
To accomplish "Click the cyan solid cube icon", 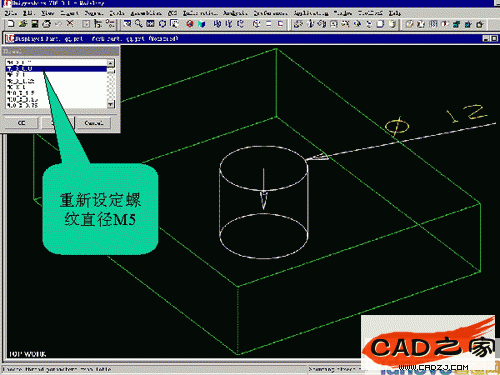I will [x=201, y=24].
